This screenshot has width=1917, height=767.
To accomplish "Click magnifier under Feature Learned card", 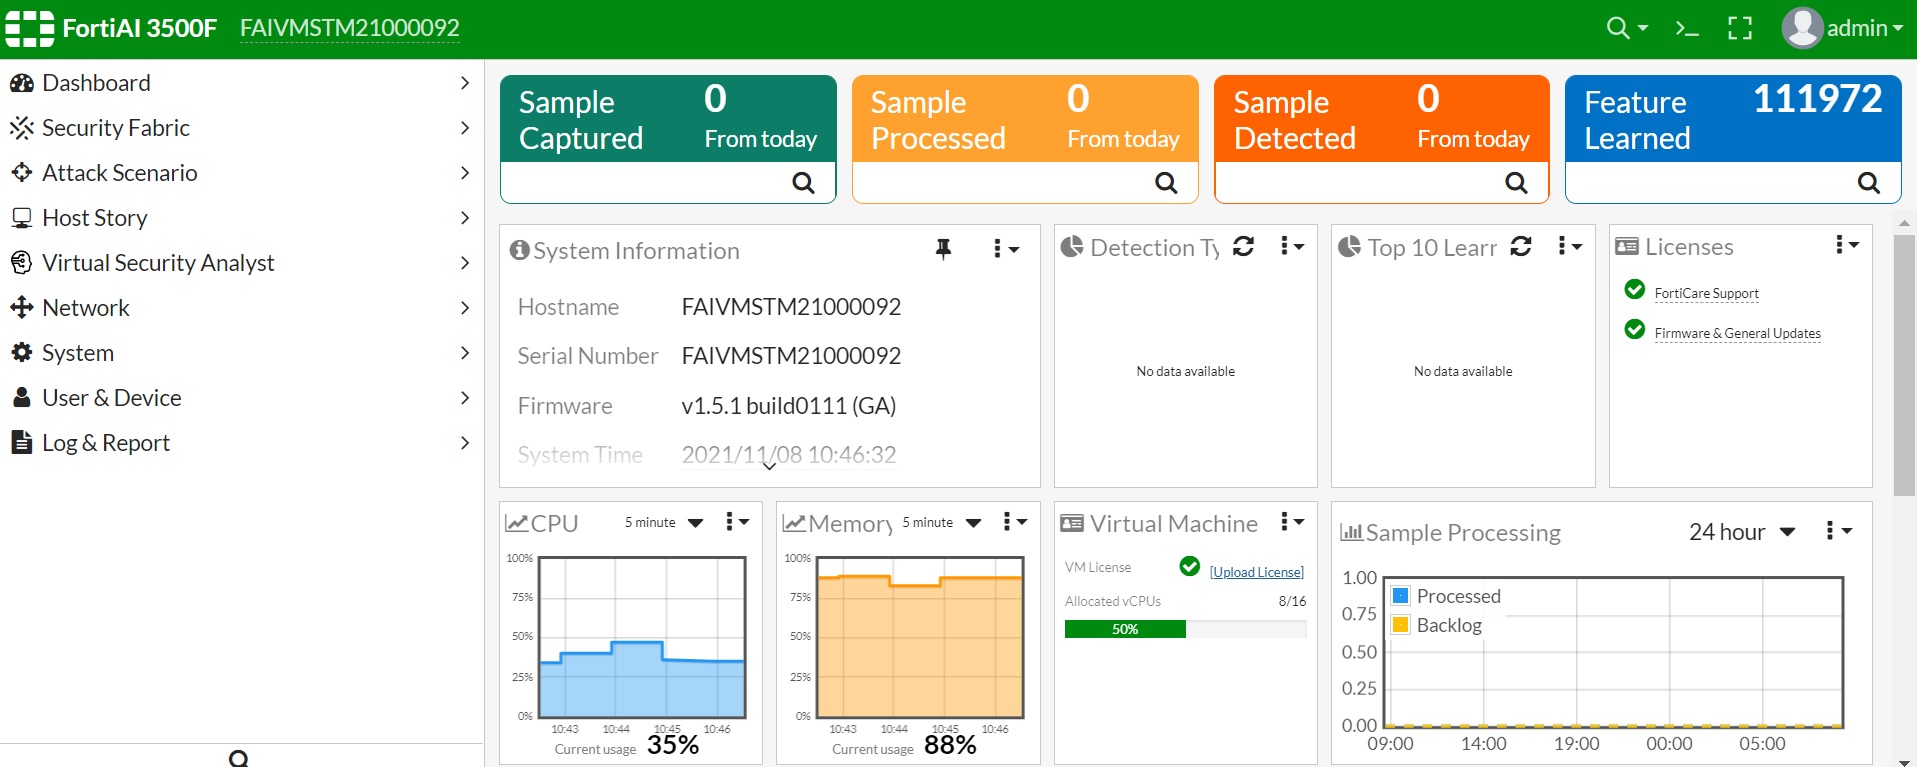I will click(1868, 183).
